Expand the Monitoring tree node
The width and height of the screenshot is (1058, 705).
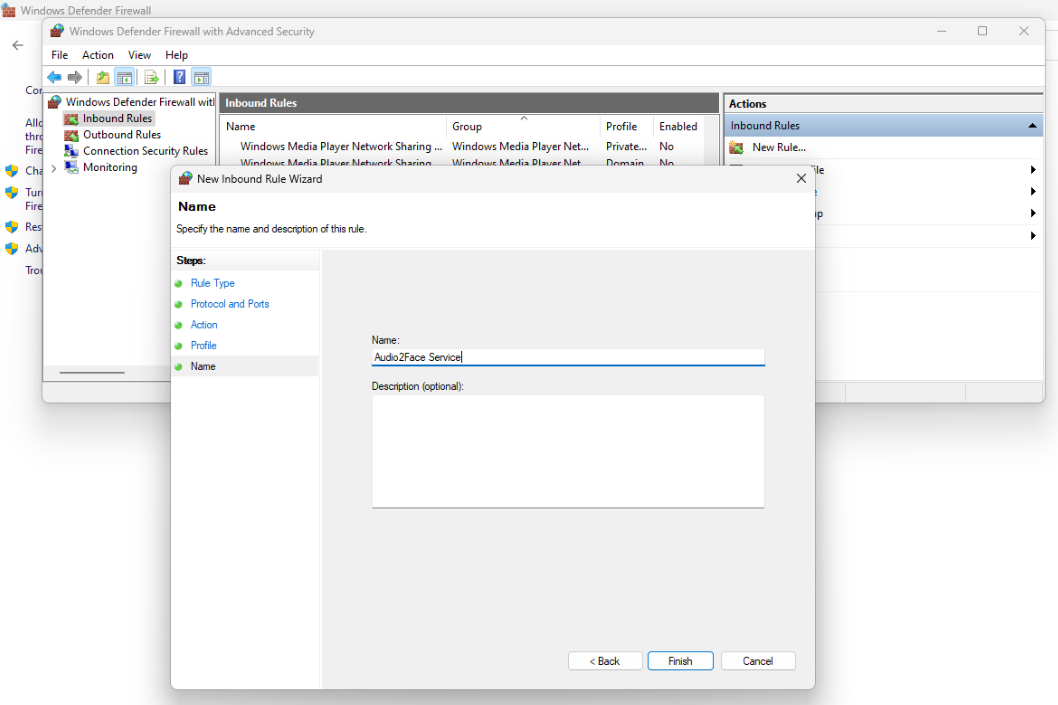point(54,168)
